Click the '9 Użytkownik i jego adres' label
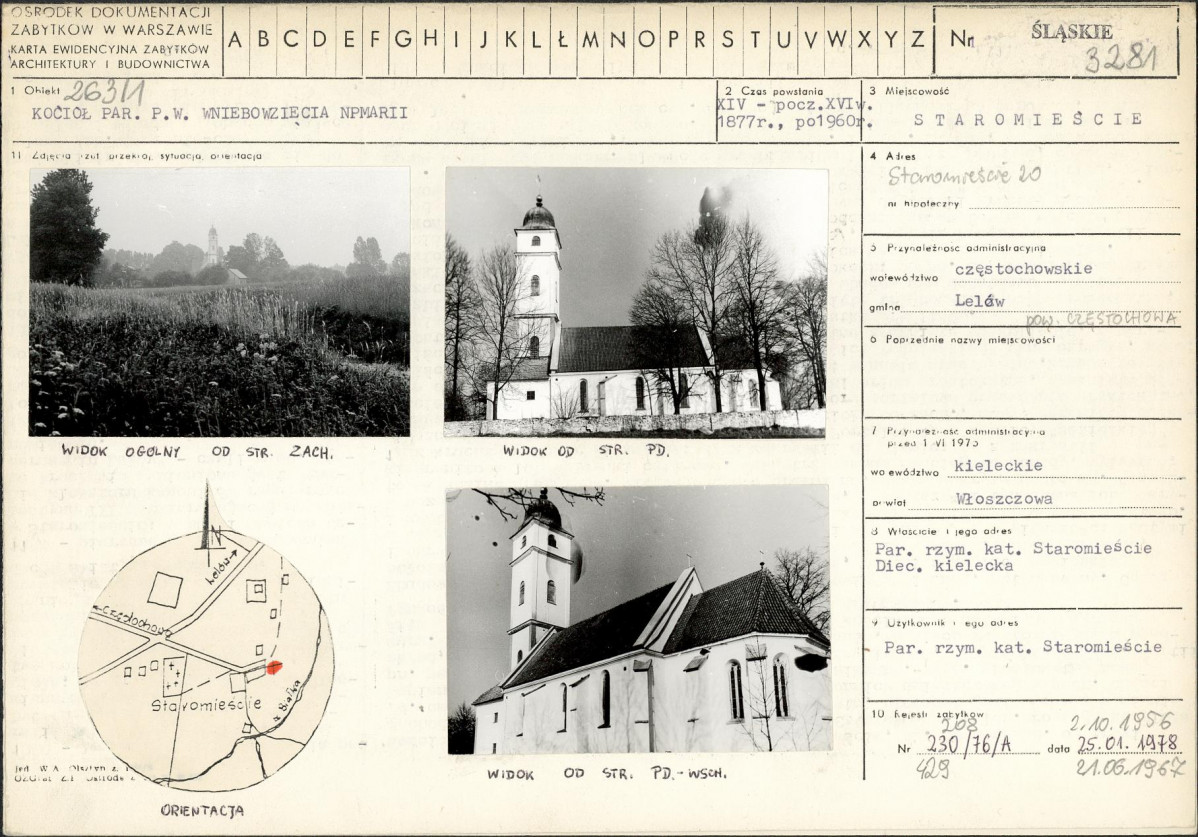1198x837 pixels. click(x=944, y=622)
